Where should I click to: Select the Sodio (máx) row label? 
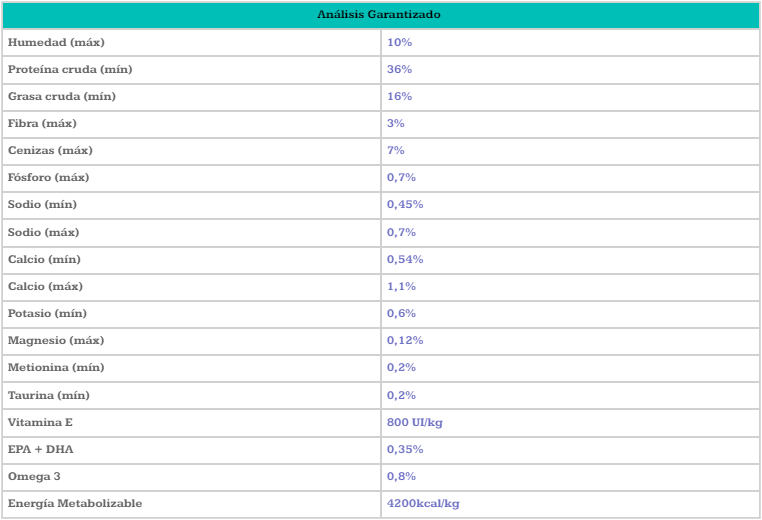click(x=43, y=232)
